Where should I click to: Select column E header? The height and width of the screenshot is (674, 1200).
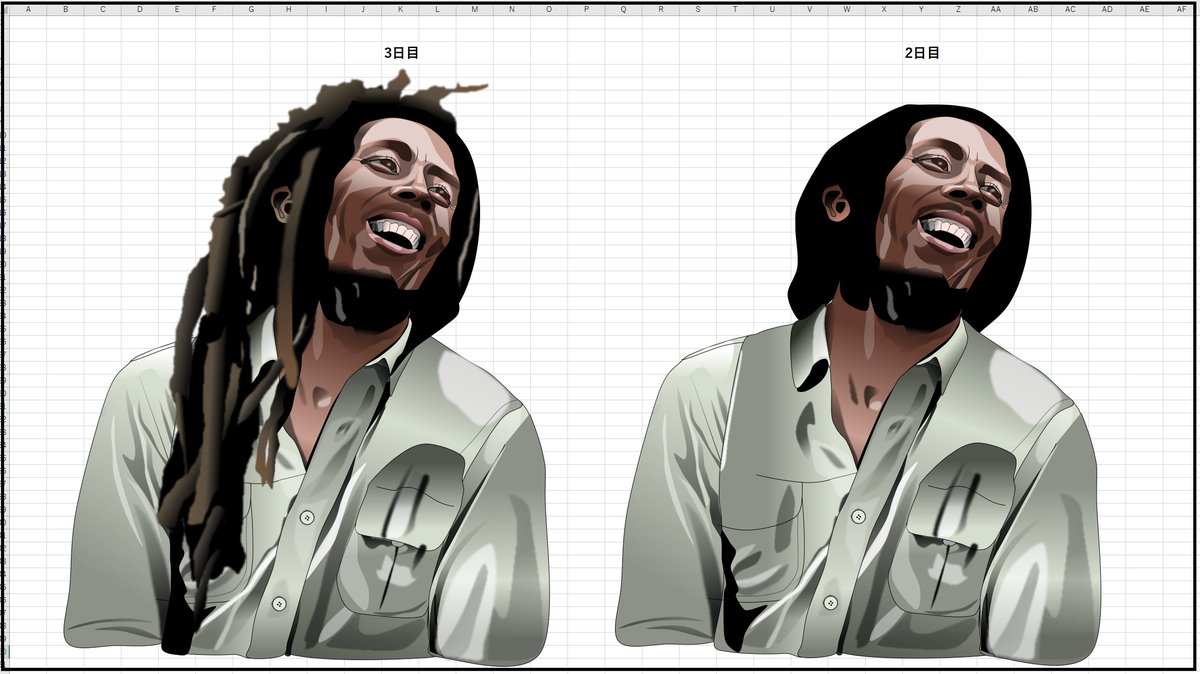[x=177, y=9]
